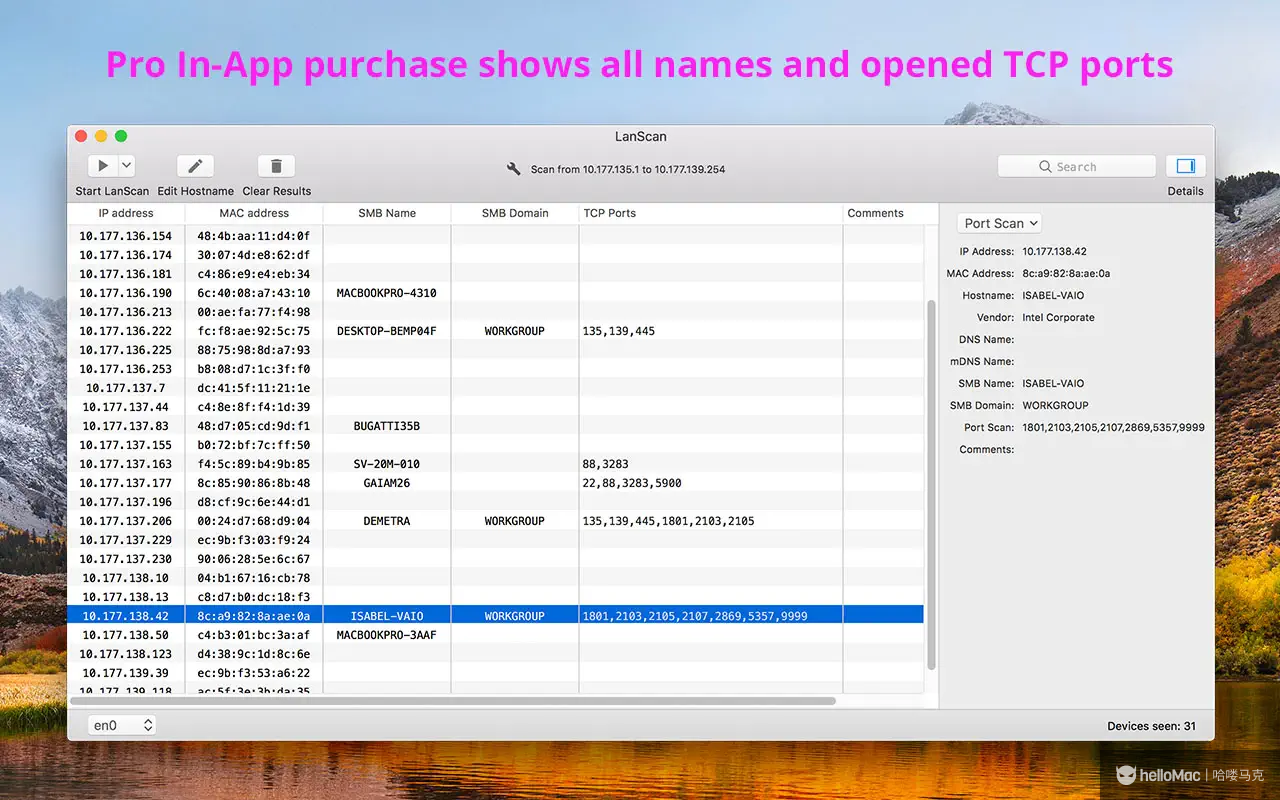Click the vertical scrollbar of the table

(x=932, y=485)
